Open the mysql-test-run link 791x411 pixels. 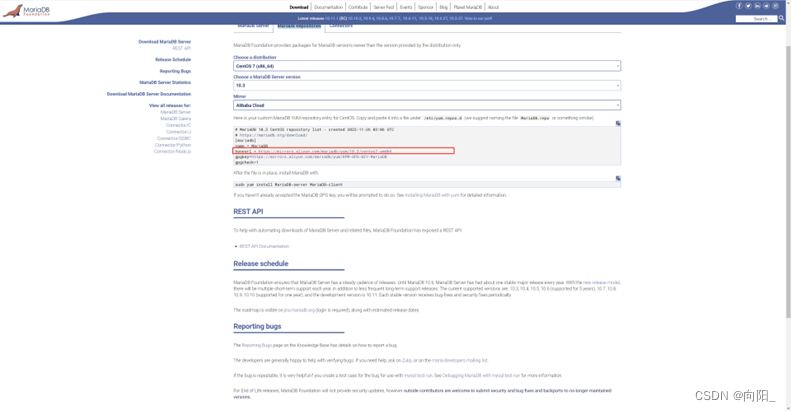click(x=418, y=376)
